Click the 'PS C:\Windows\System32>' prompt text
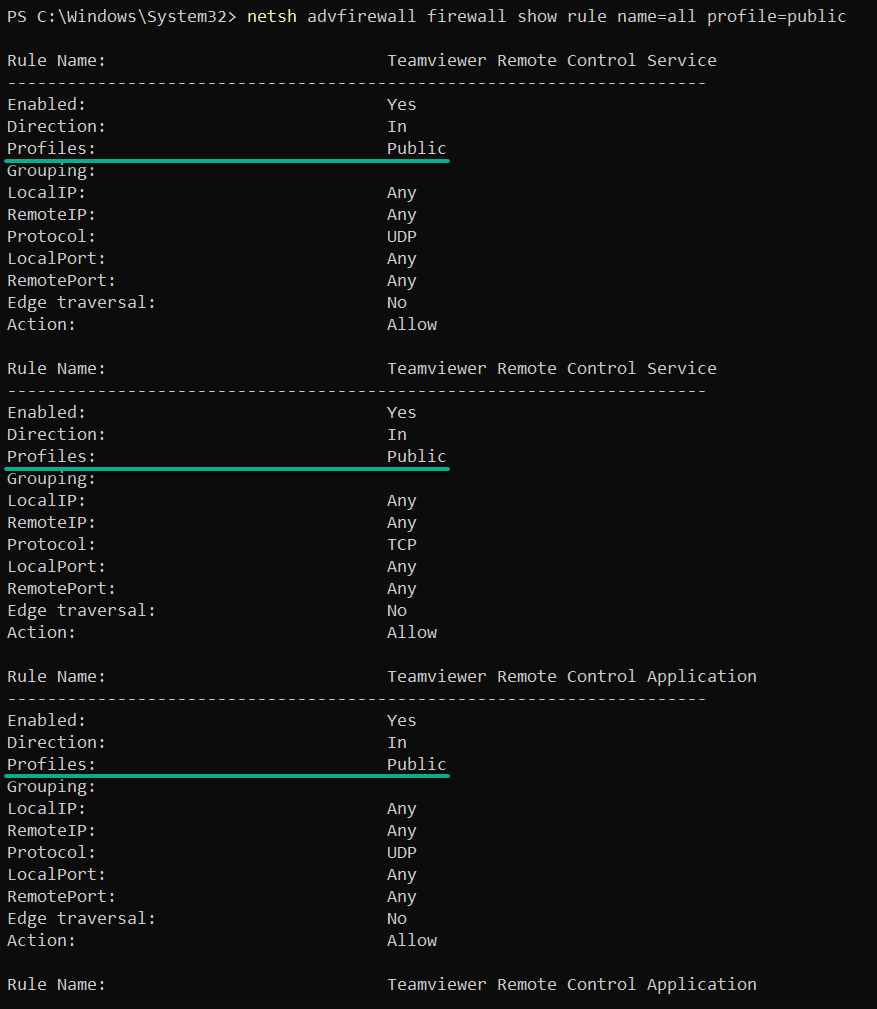The height and width of the screenshot is (1009, 877). 122,16
